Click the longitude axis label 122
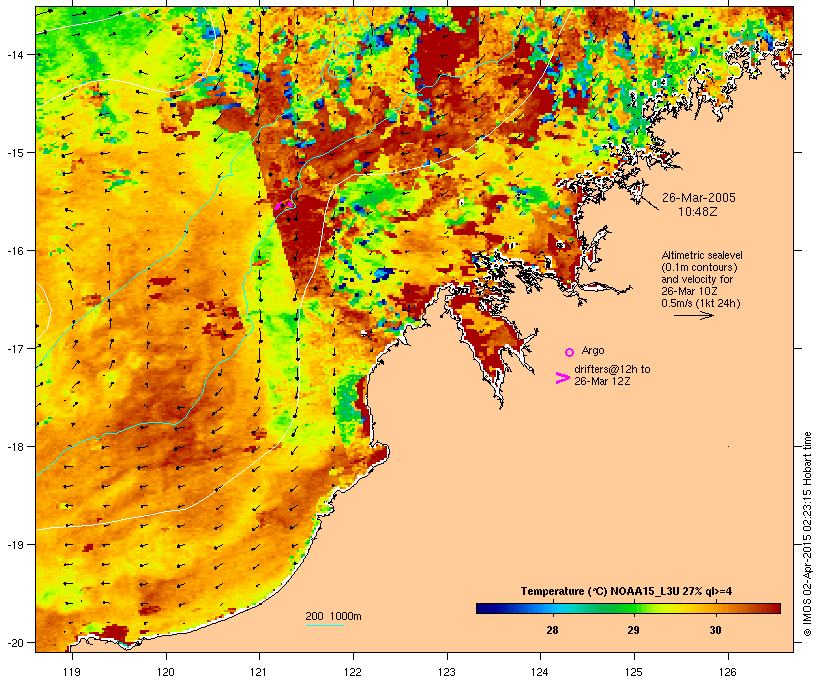This screenshot has height=680, width=820. click(x=353, y=672)
